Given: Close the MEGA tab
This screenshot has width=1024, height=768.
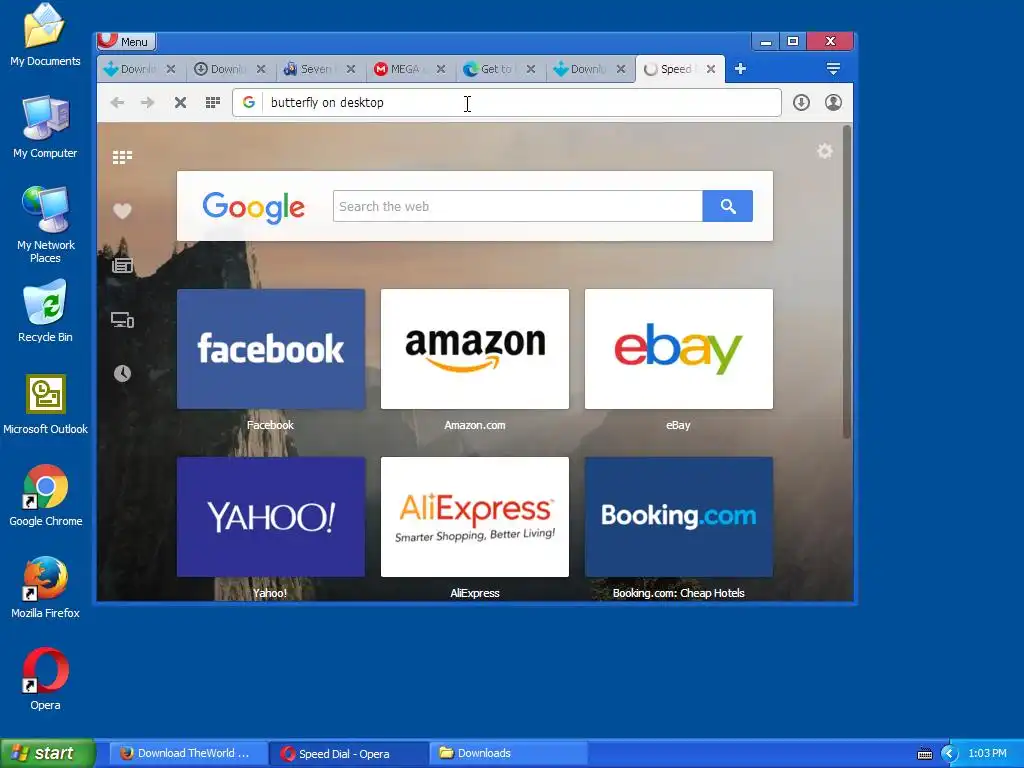Looking at the screenshot, I should tap(441, 69).
